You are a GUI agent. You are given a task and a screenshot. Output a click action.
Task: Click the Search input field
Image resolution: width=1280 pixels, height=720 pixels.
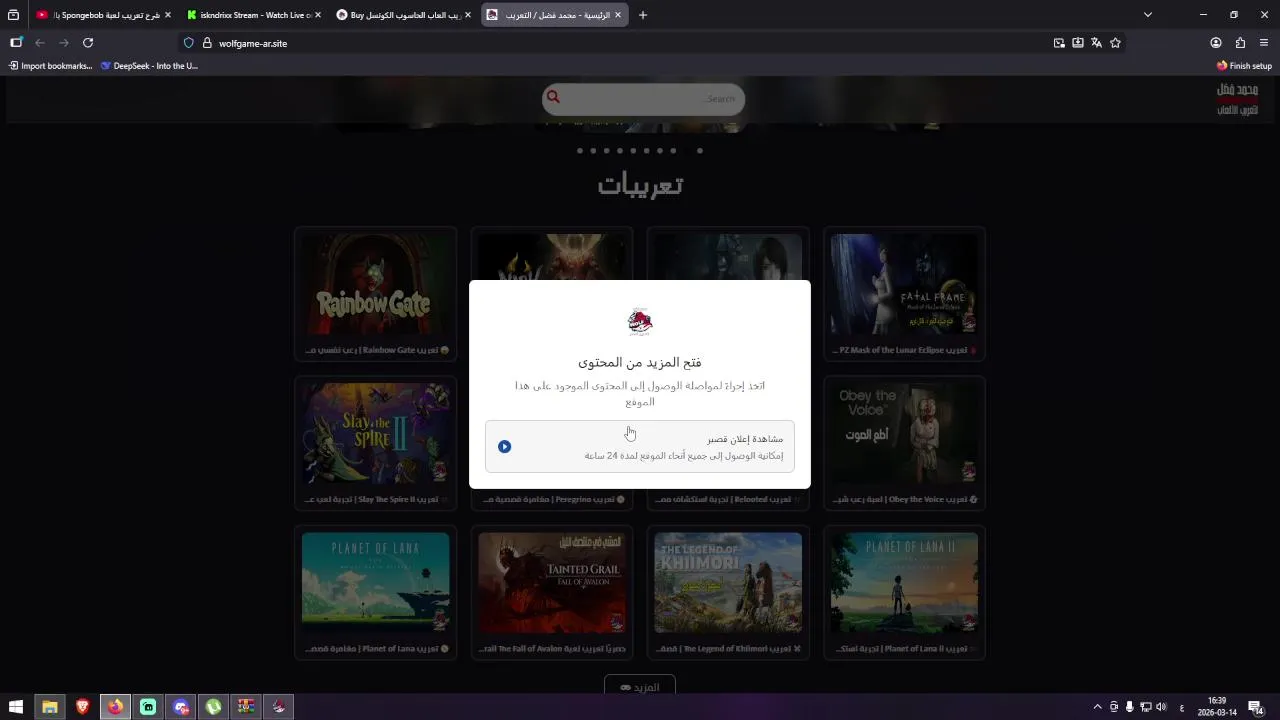point(643,99)
